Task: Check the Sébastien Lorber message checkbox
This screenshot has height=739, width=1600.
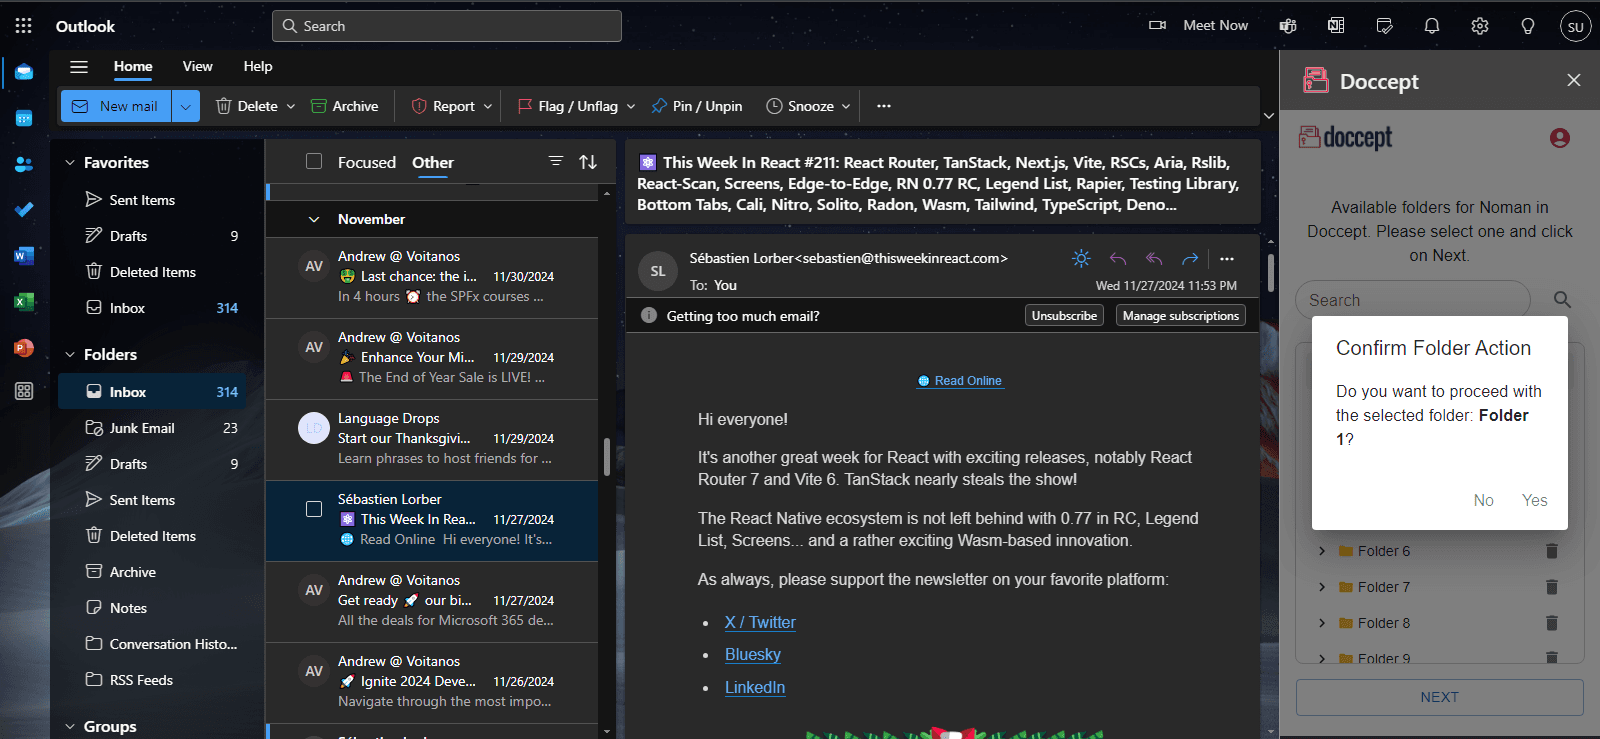Action: coord(314,509)
